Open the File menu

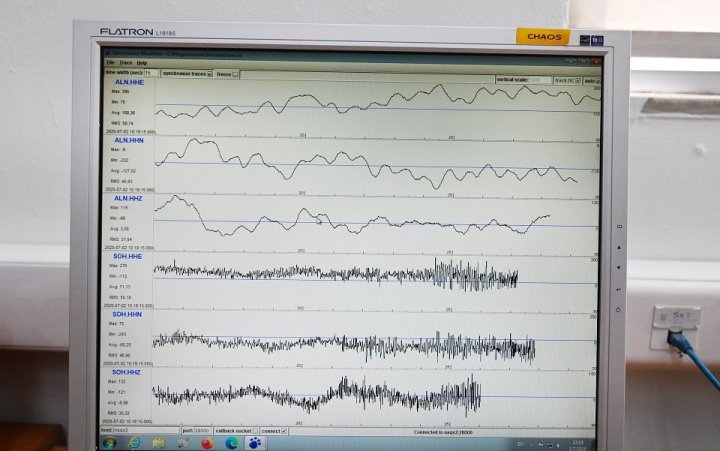[111, 62]
